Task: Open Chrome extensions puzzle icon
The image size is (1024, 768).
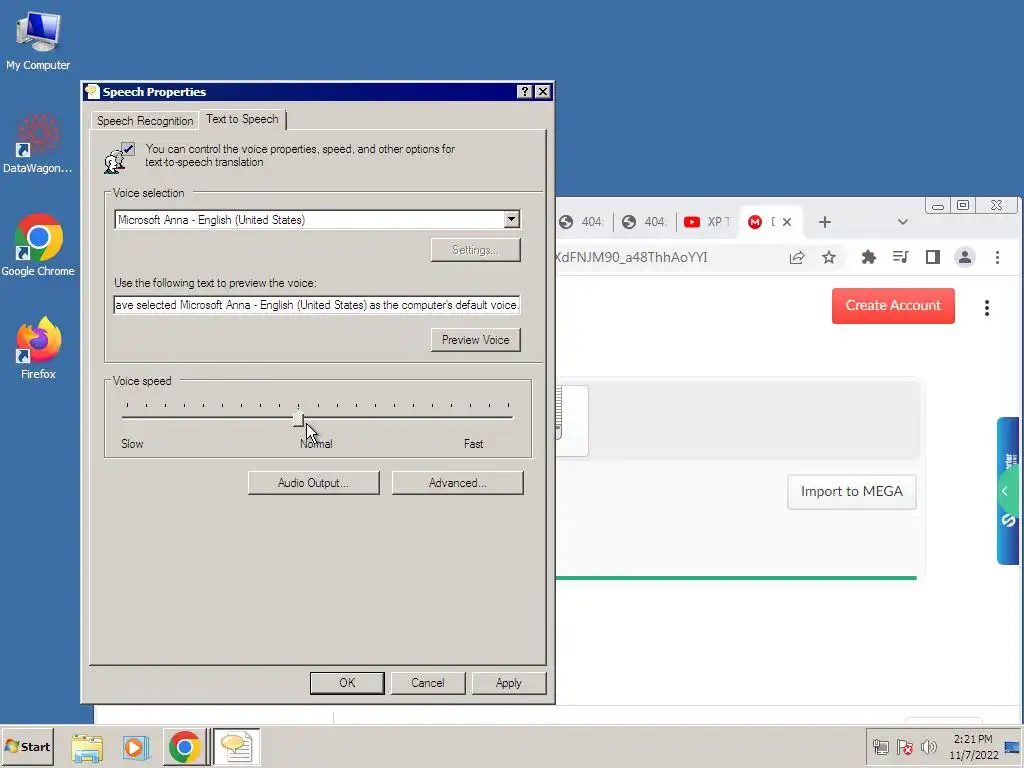Action: (x=869, y=257)
